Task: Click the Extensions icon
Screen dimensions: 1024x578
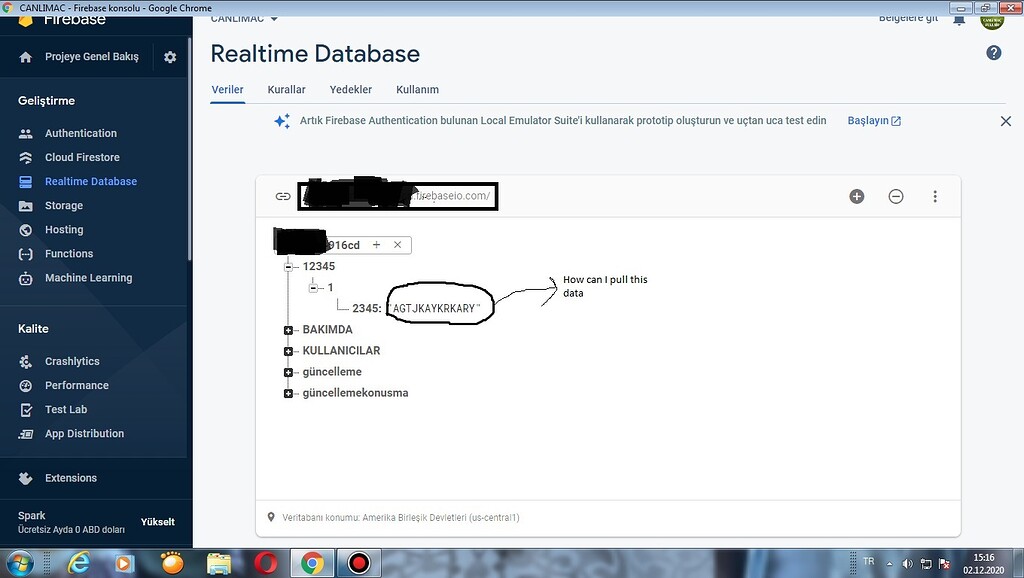Action: pos(25,478)
